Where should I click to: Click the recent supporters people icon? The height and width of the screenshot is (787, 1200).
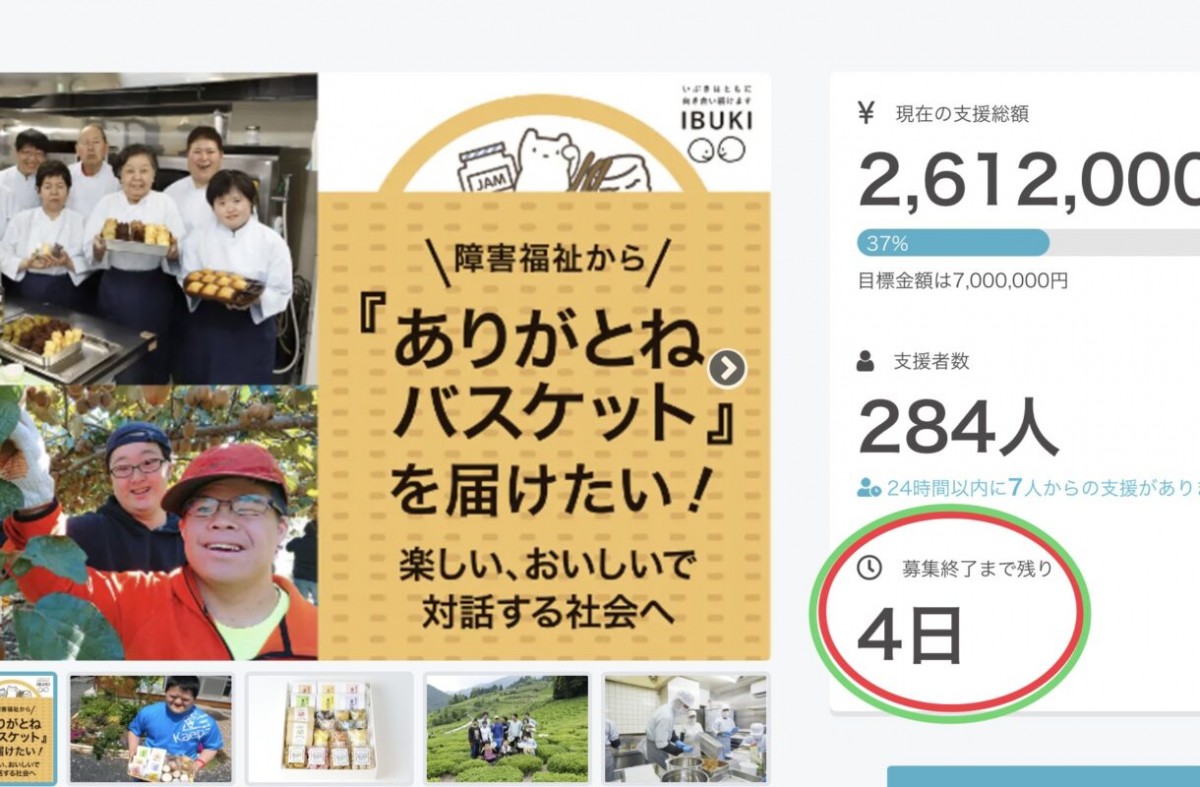pyautogui.click(x=869, y=488)
